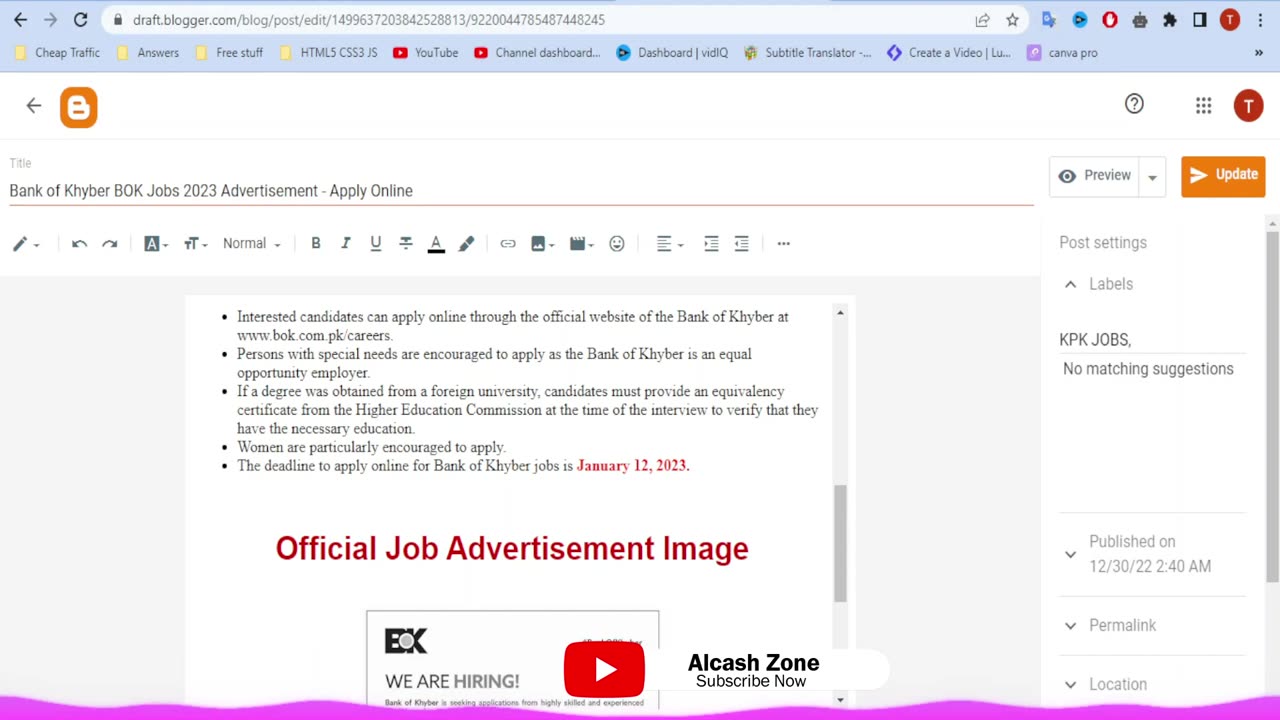Image resolution: width=1280 pixels, height=720 pixels.
Task: Insert or edit a link
Action: coord(508,244)
